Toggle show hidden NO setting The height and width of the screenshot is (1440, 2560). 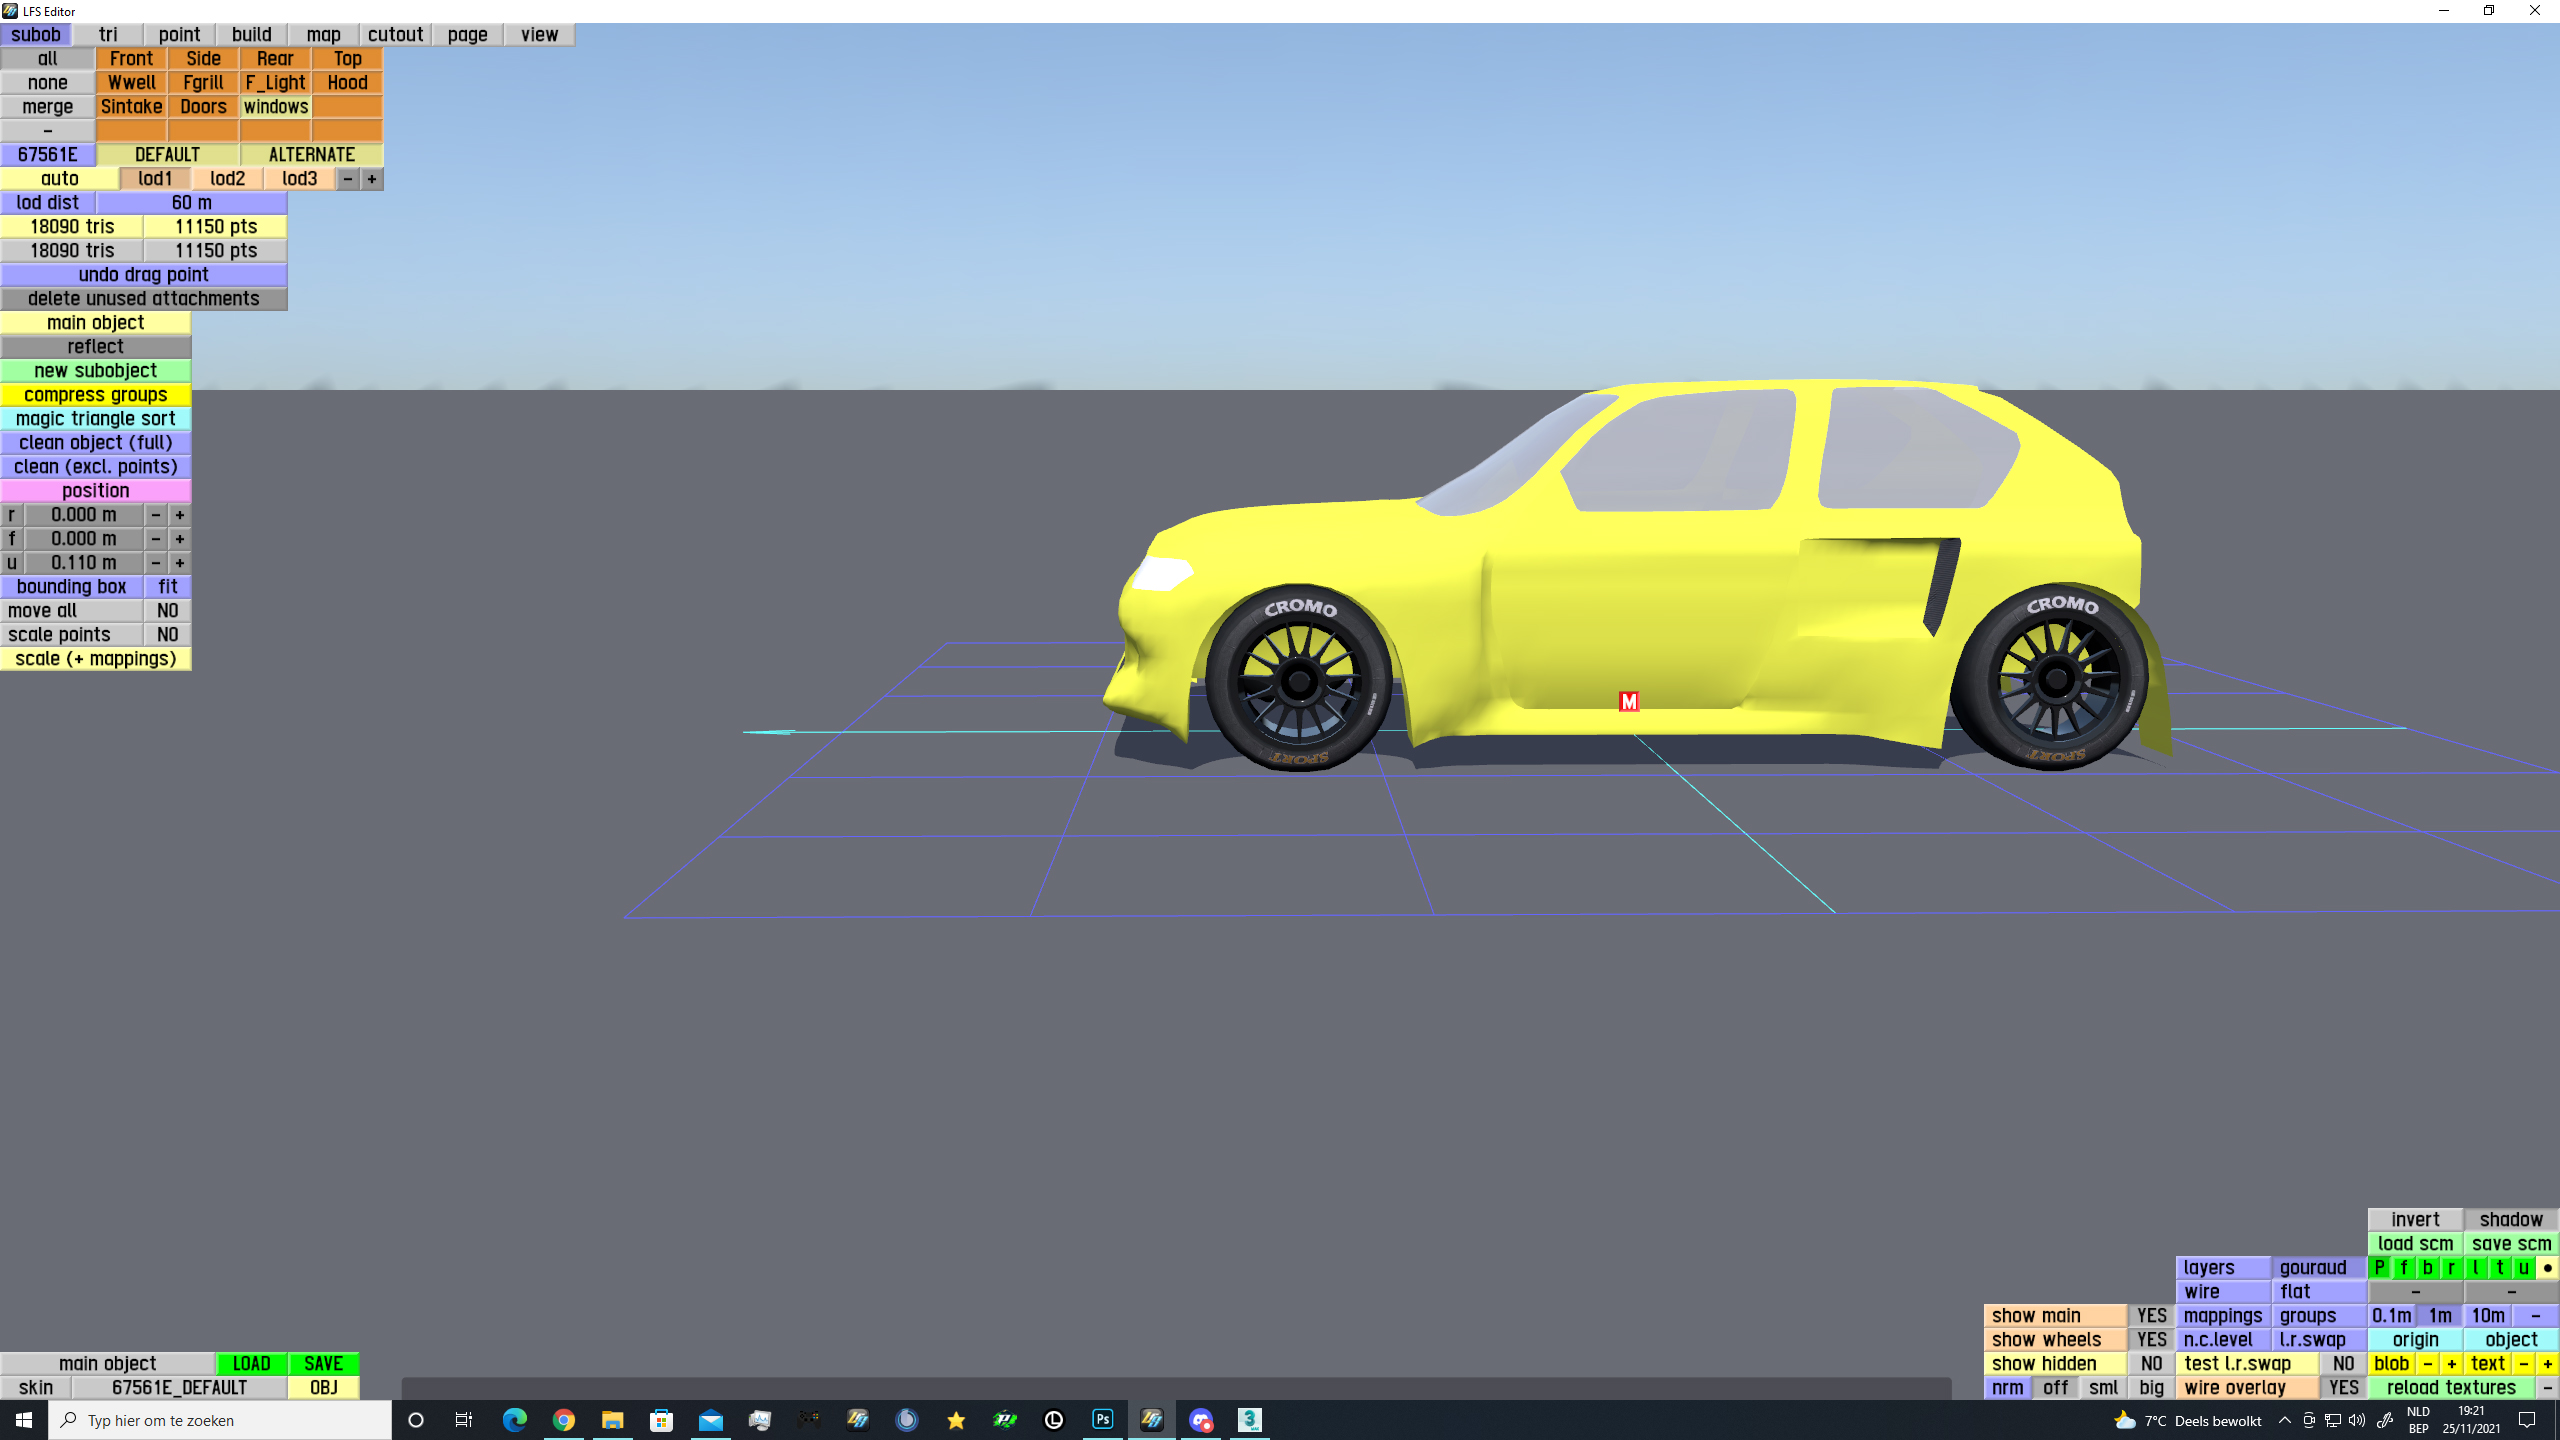2151,1364
